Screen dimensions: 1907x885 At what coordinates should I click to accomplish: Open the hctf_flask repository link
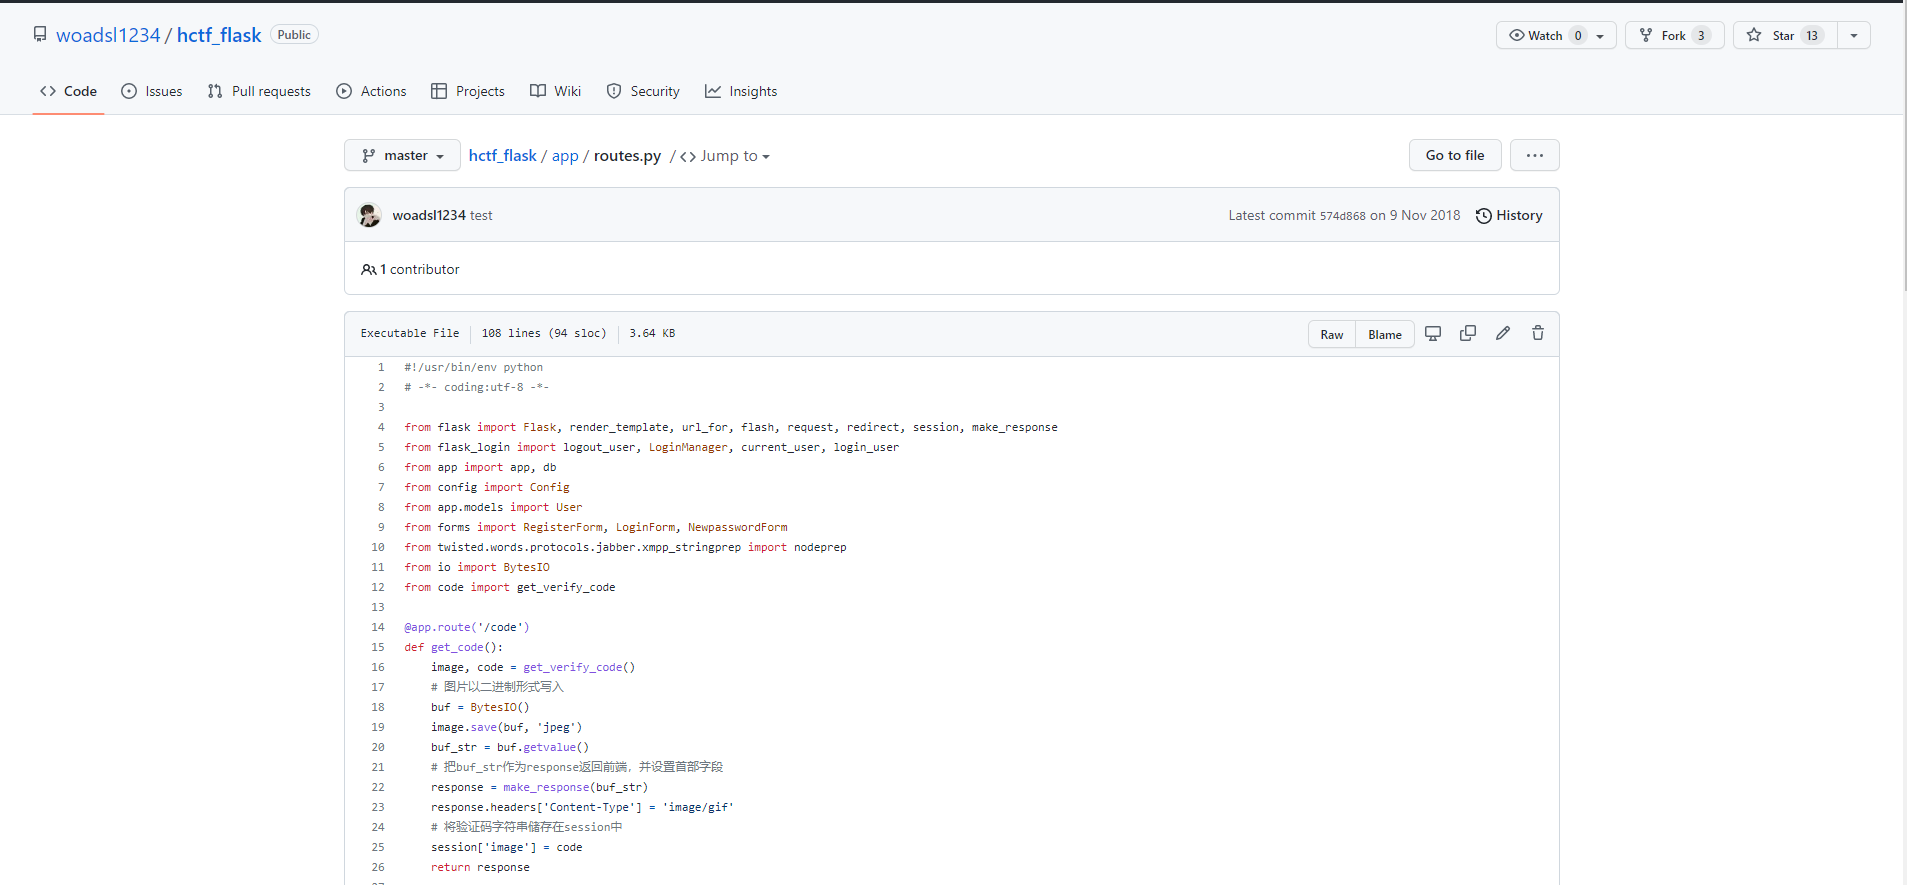point(219,35)
